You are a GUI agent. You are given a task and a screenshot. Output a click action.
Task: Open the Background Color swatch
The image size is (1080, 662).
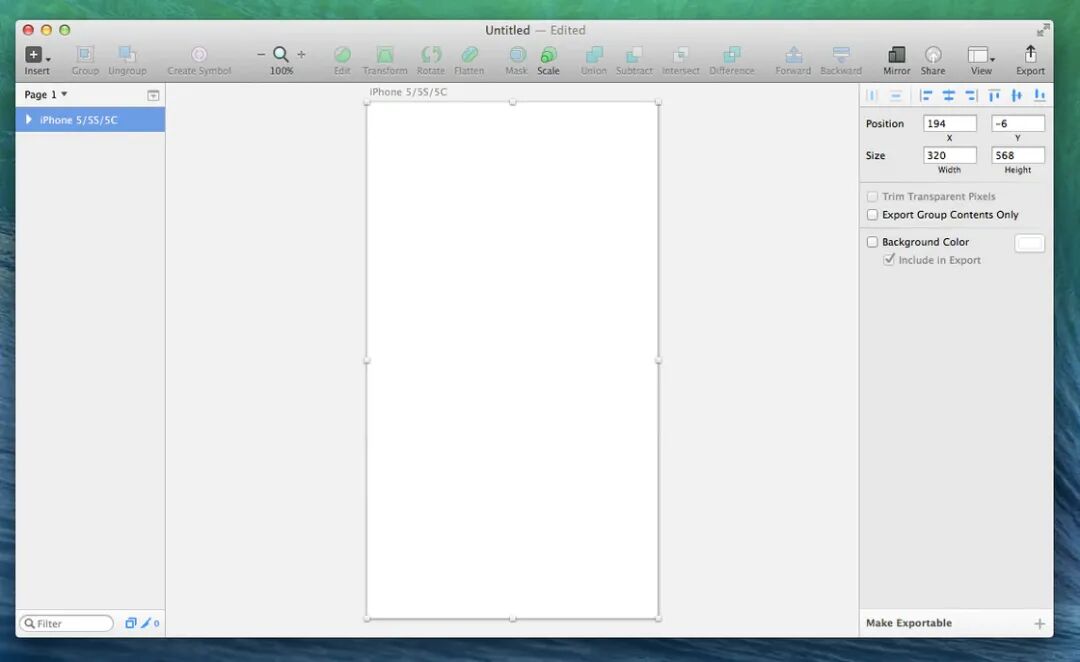[1030, 243]
